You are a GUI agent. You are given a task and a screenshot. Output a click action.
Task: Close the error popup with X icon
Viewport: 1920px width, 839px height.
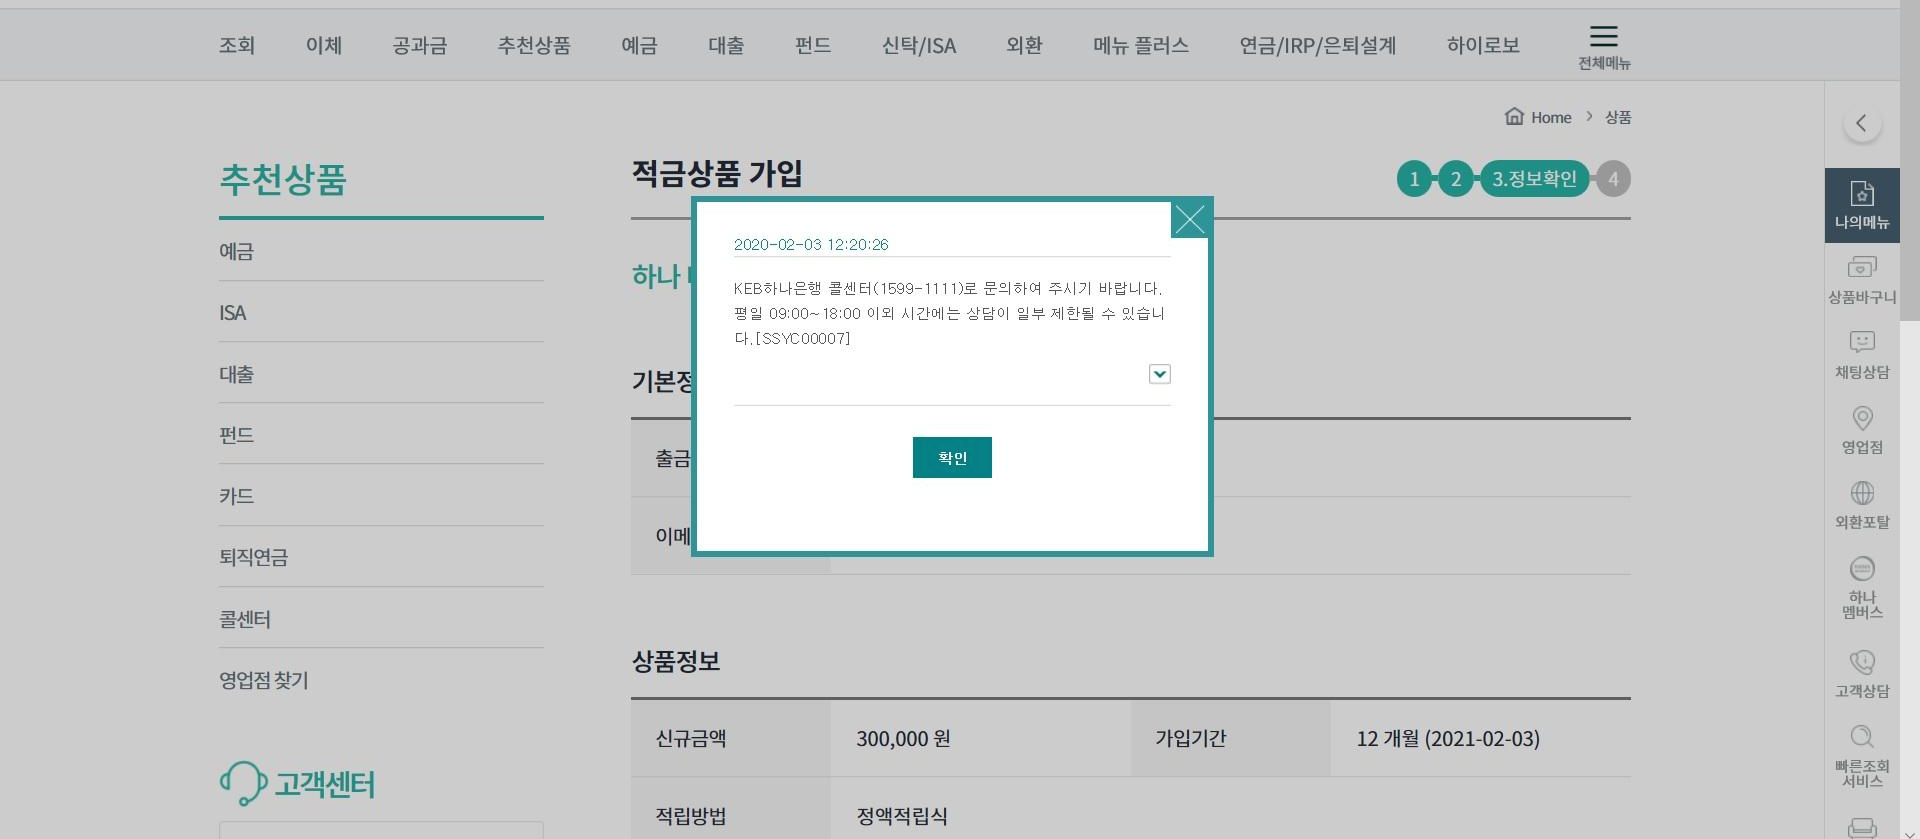[x=1190, y=220]
